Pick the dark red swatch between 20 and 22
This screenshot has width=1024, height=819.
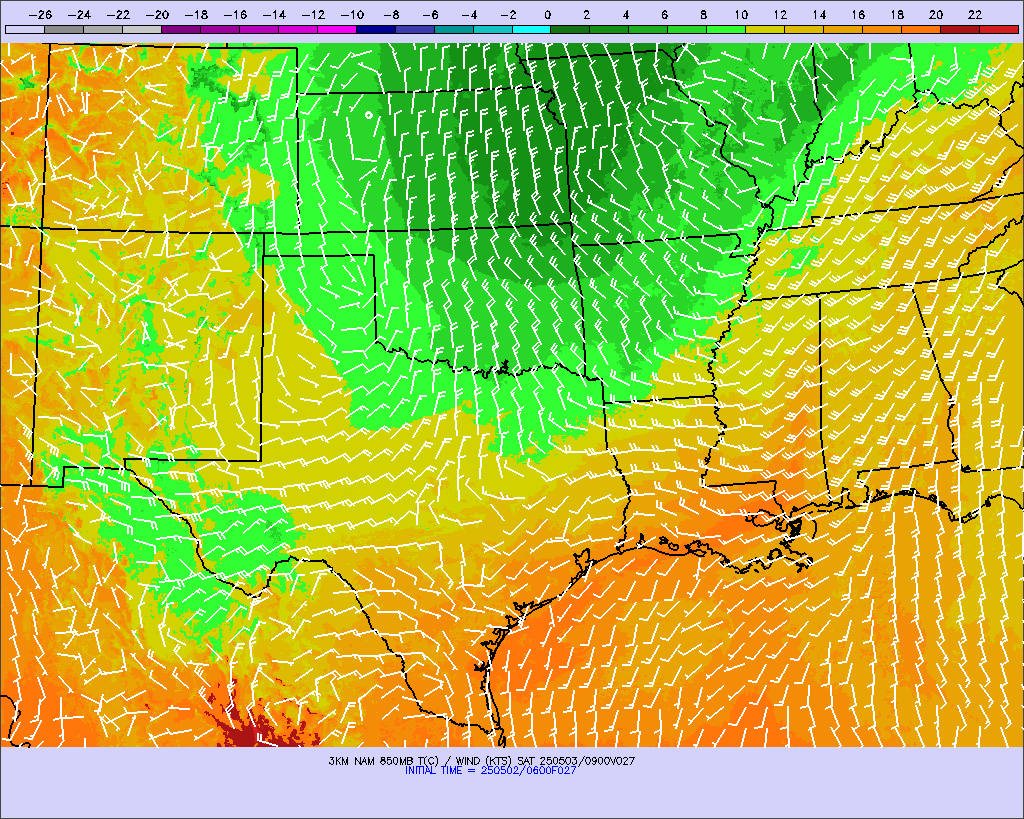click(x=961, y=29)
